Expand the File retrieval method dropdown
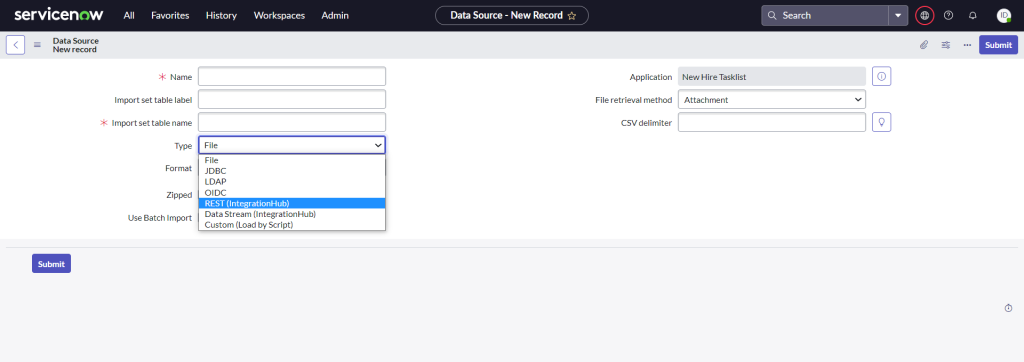 (x=772, y=100)
